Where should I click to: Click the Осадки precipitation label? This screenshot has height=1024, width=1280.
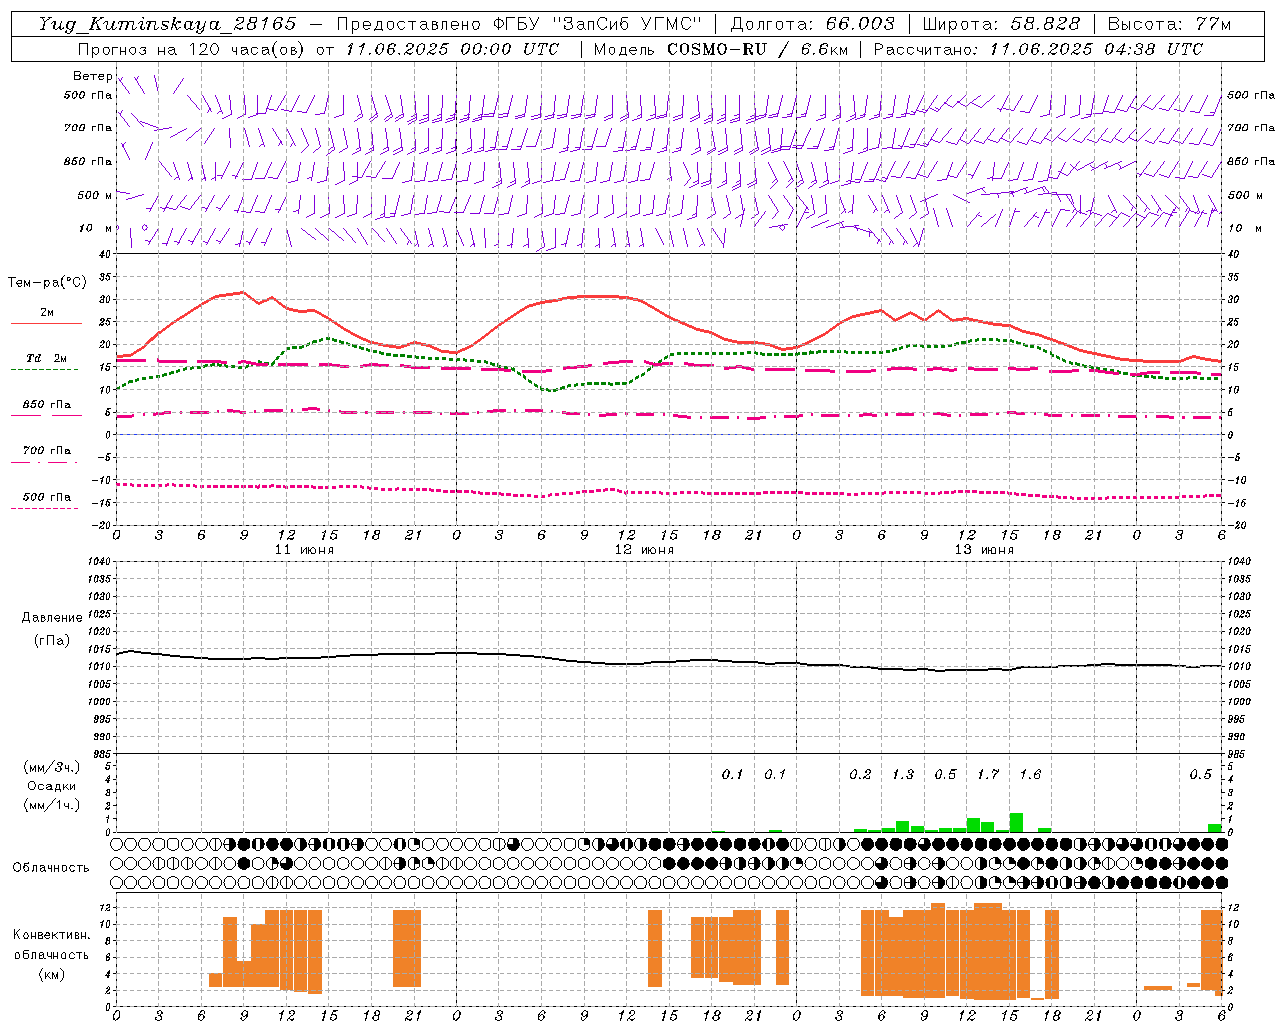coord(51,786)
